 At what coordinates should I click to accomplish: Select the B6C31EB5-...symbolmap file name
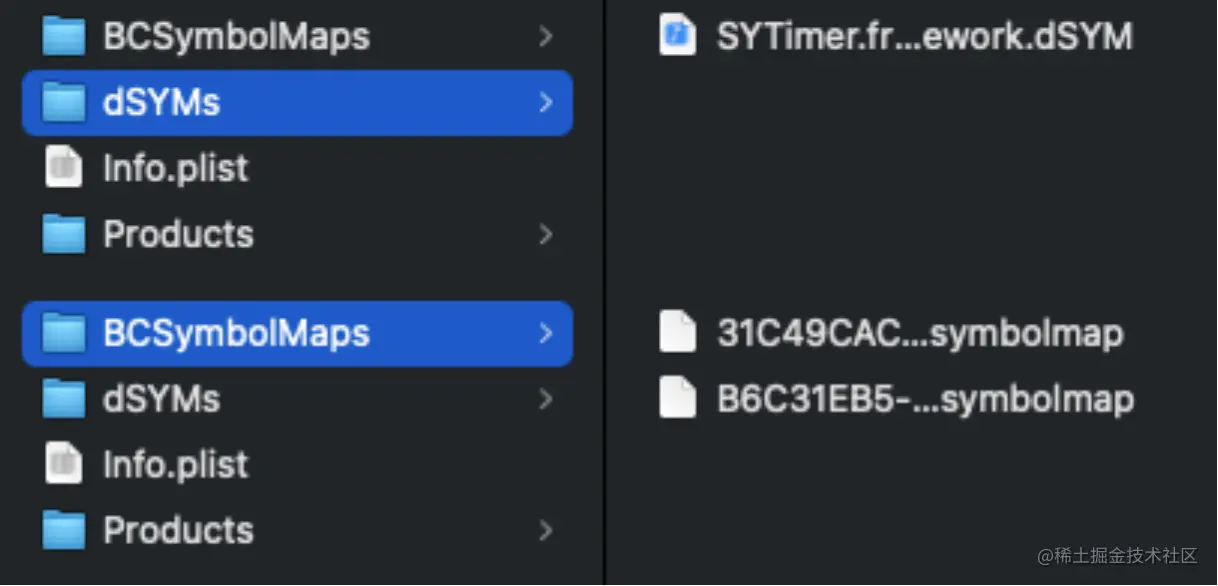click(925, 399)
